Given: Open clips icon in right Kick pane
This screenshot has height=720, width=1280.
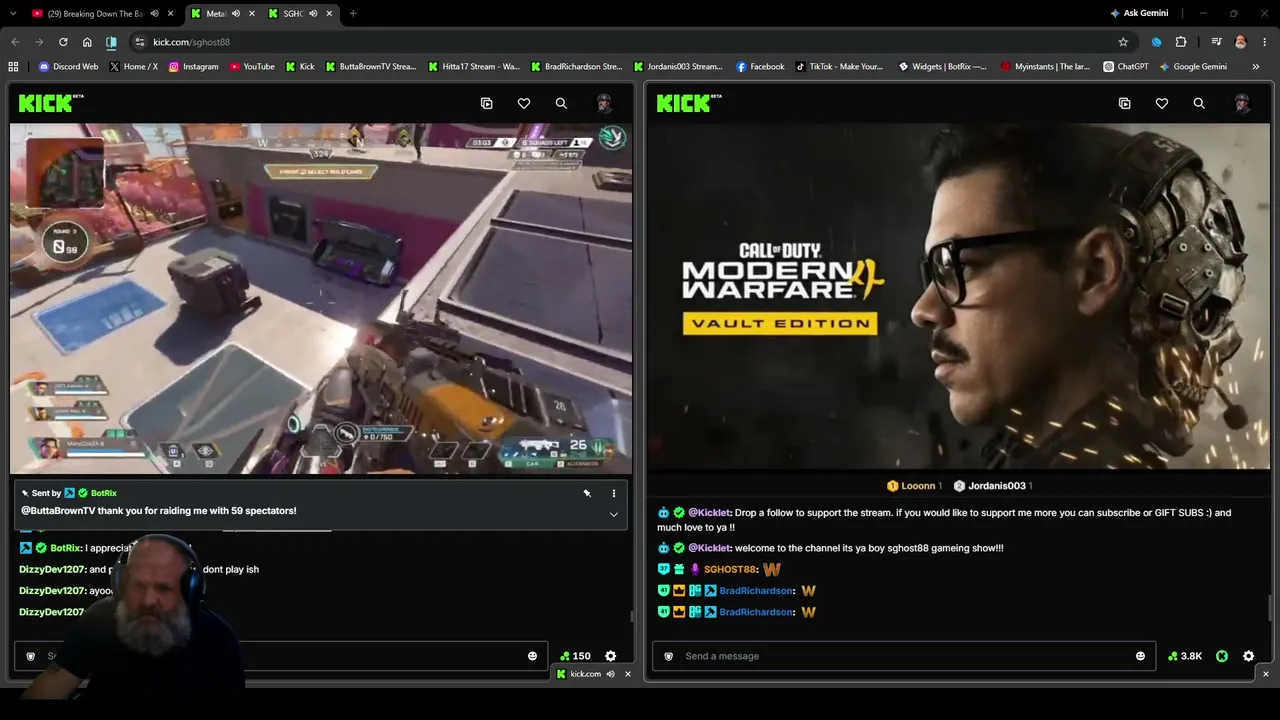Looking at the screenshot, I should [1124, 103].
